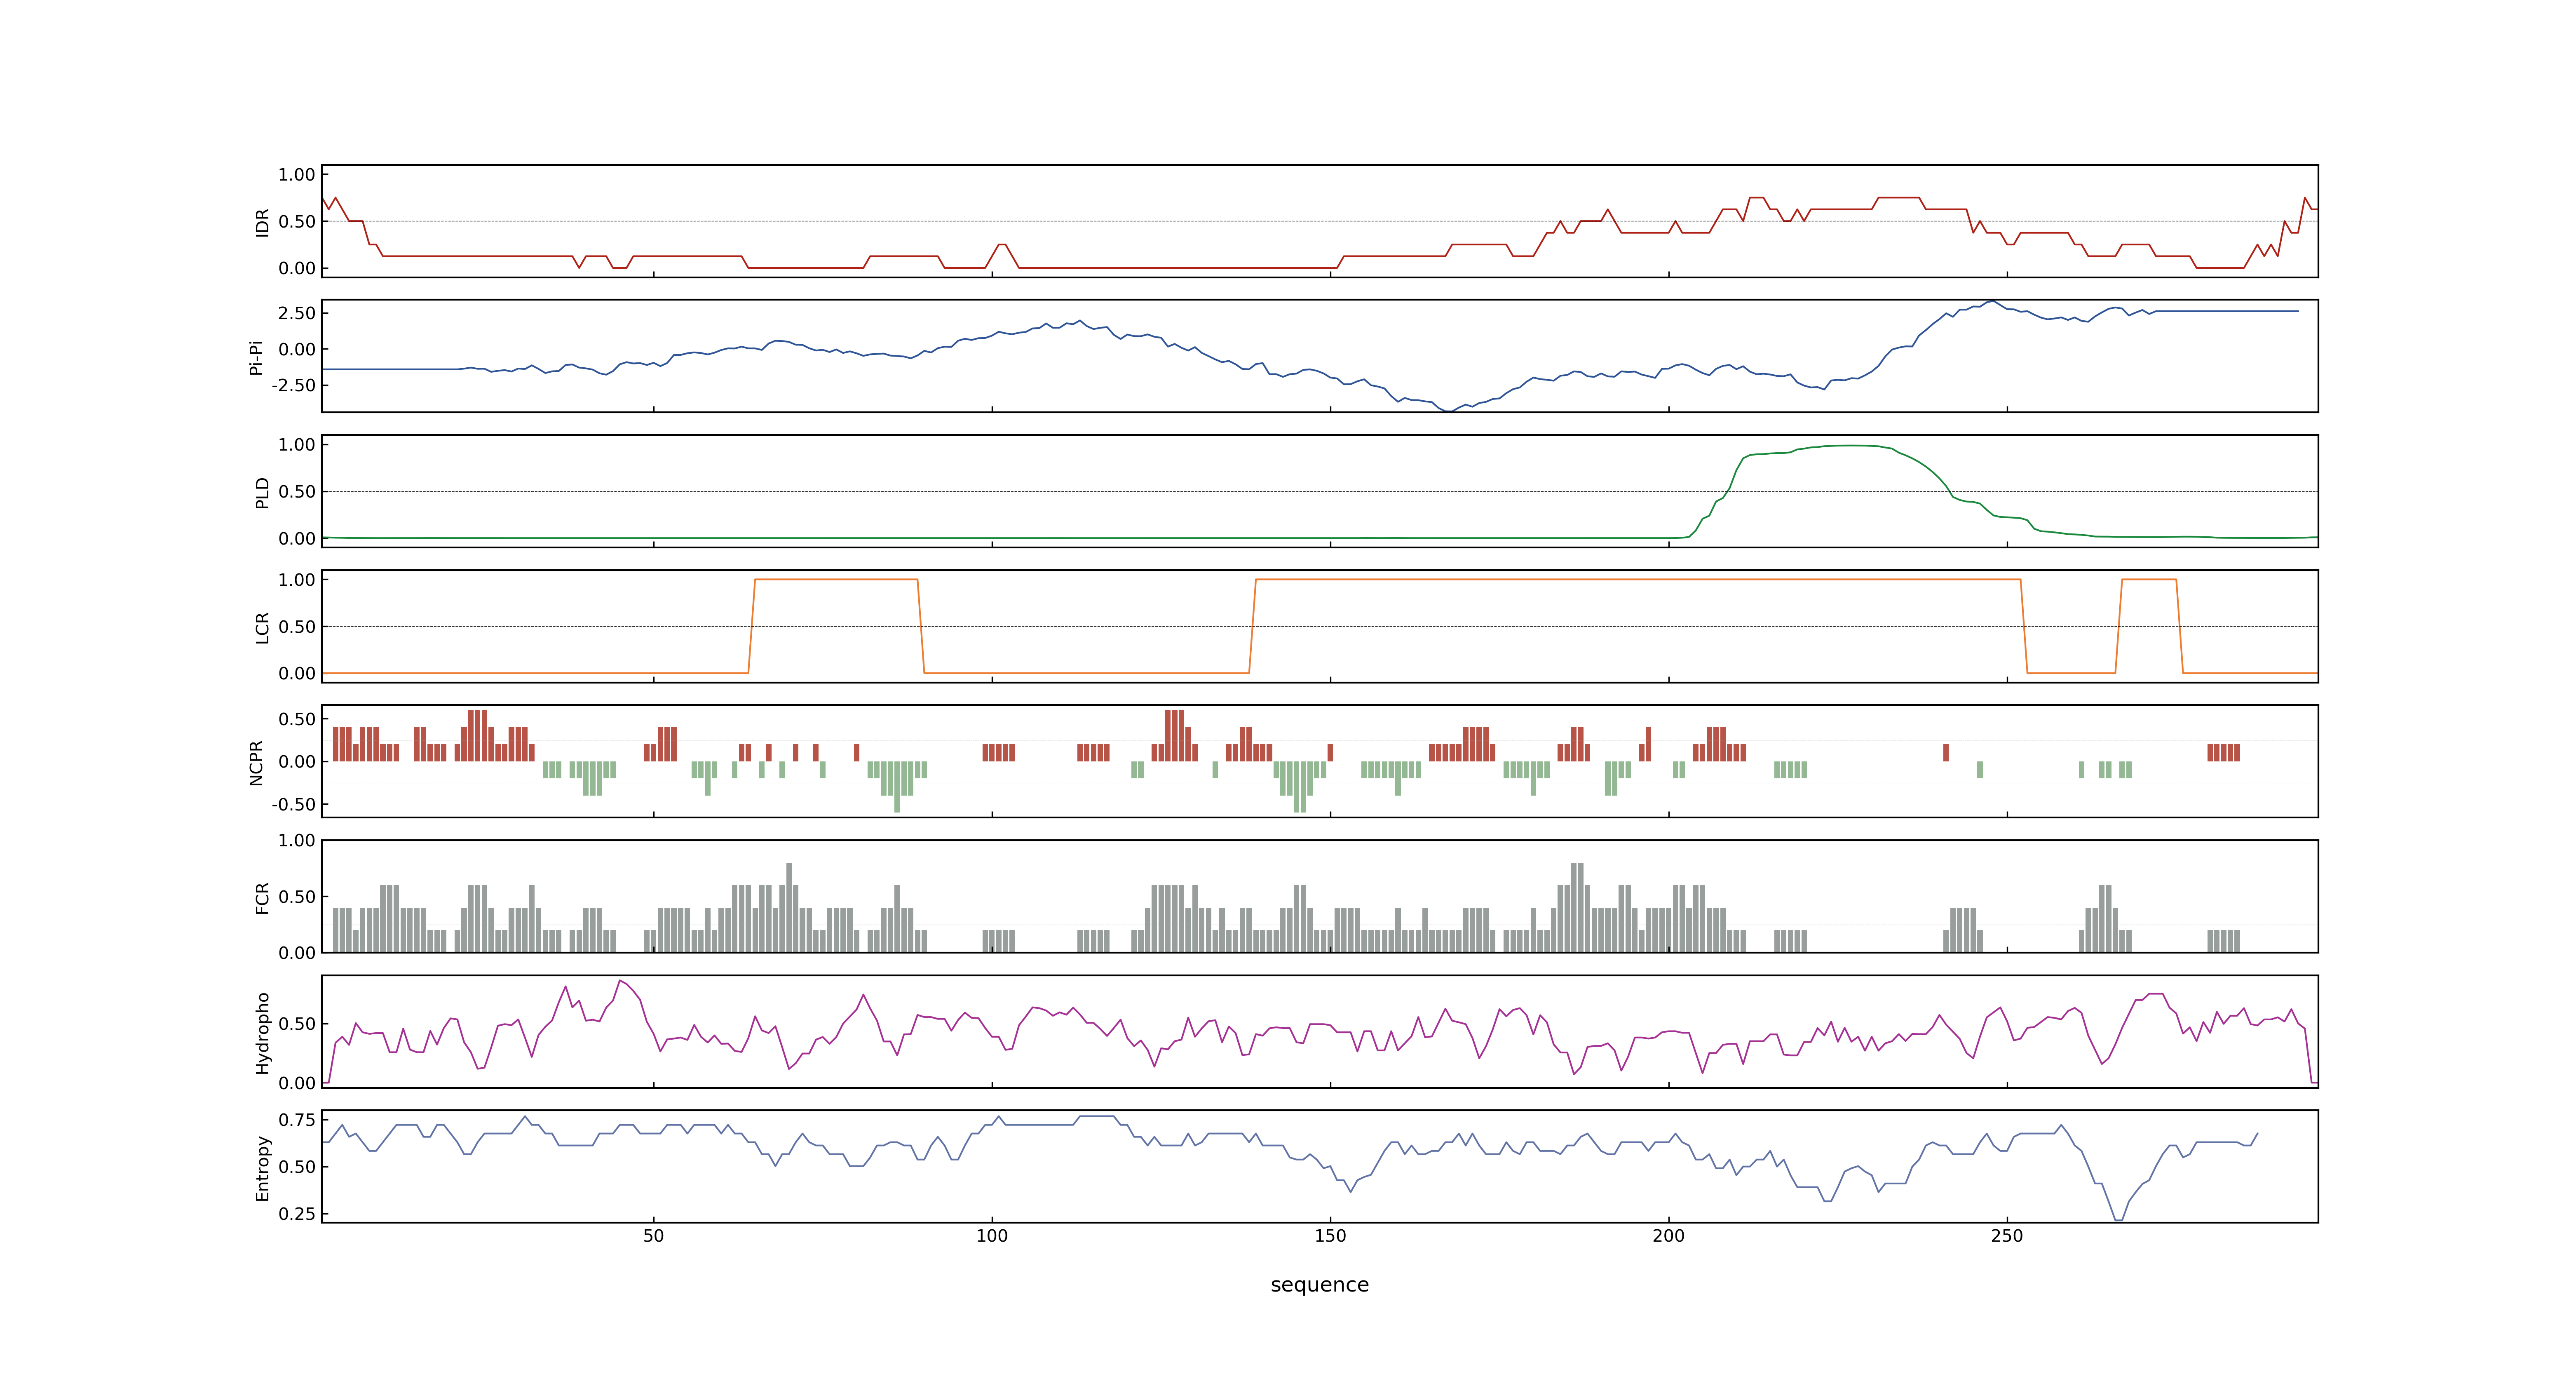Viewport: 2576px width, 1374px height.
Task: Click the first LCR plateau after position 50
Action: [836, 579]
